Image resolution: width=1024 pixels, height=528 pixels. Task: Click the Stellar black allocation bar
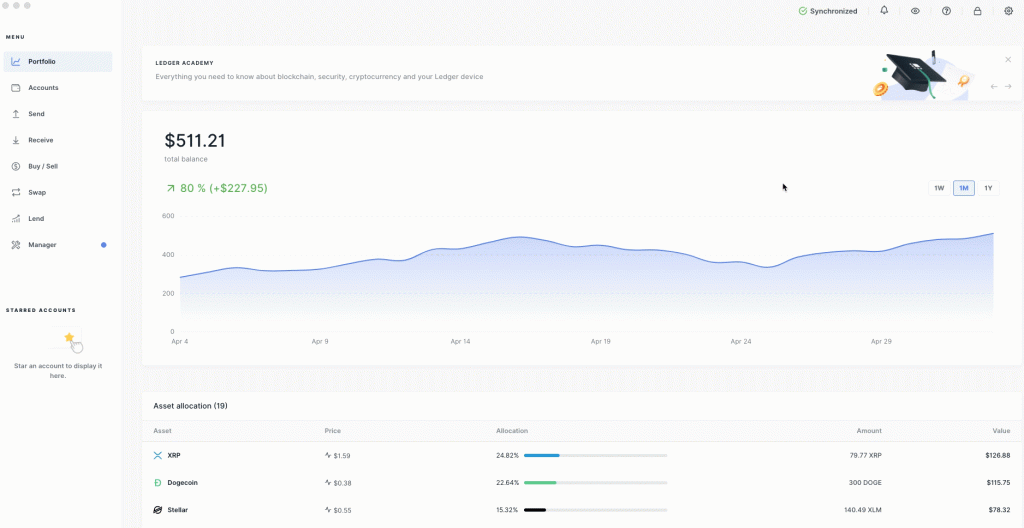coord(535,510)
